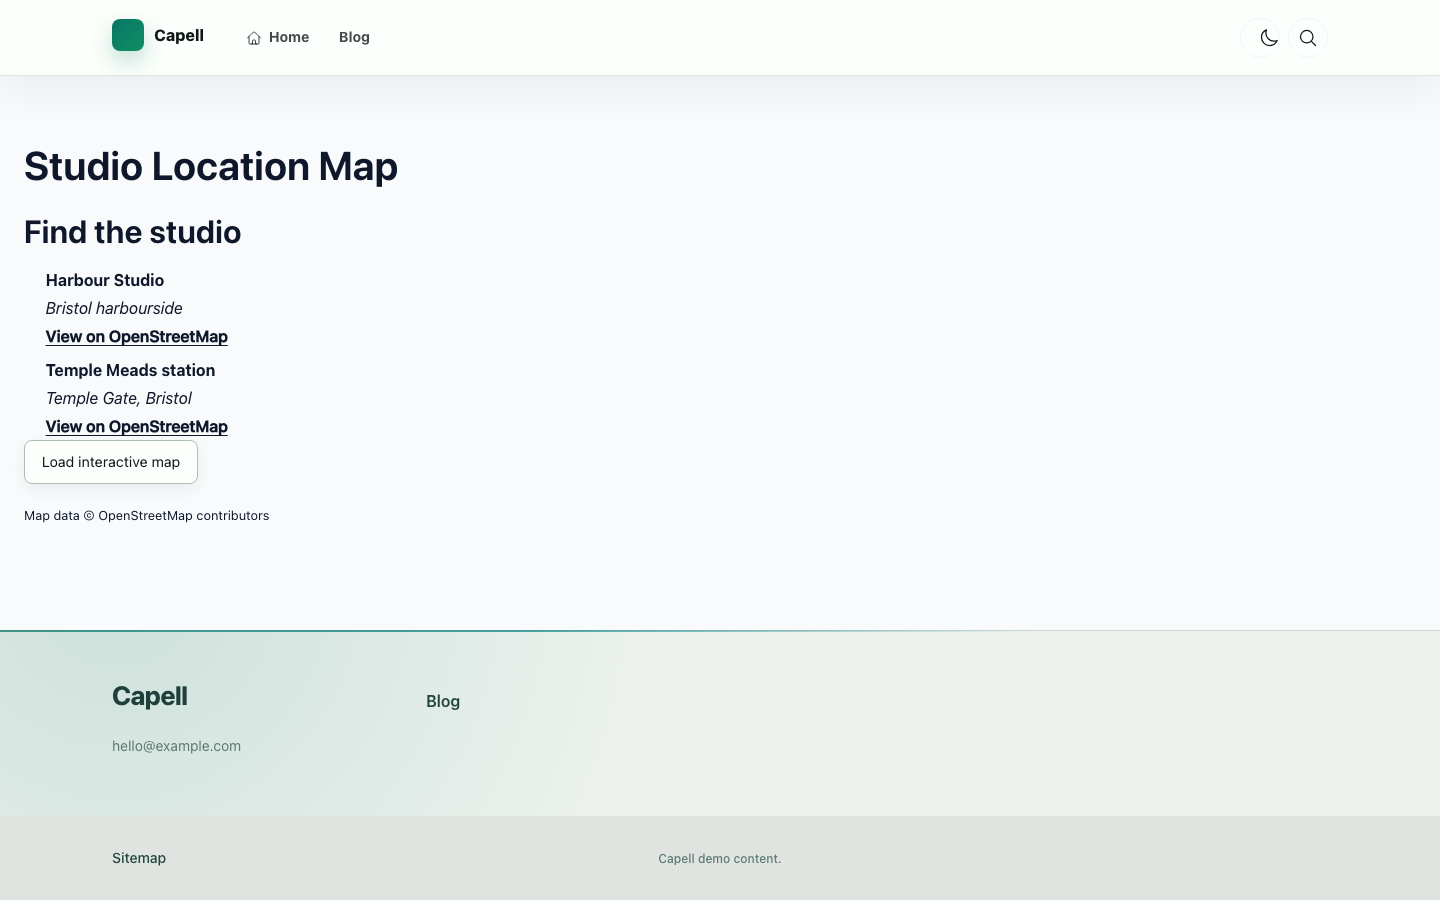1440x900 pixels.
Task: Open search with magnifier icon
Action: tap(1307, 38)
